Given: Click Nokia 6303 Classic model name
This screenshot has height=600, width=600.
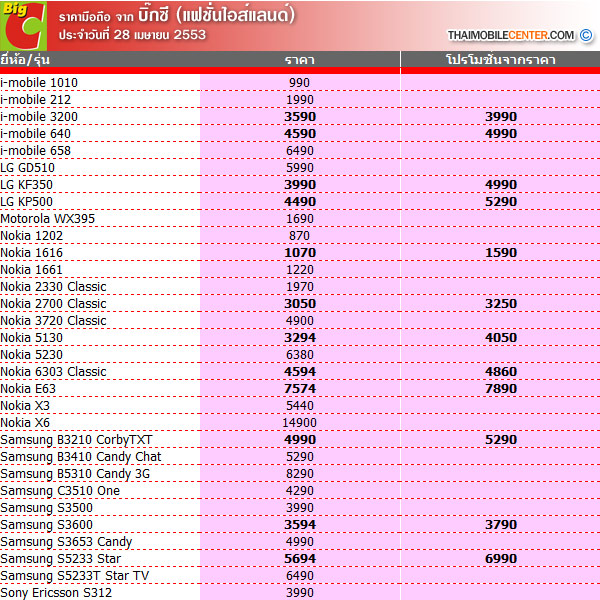Looking at the screenshot, I should click(53, 372).
